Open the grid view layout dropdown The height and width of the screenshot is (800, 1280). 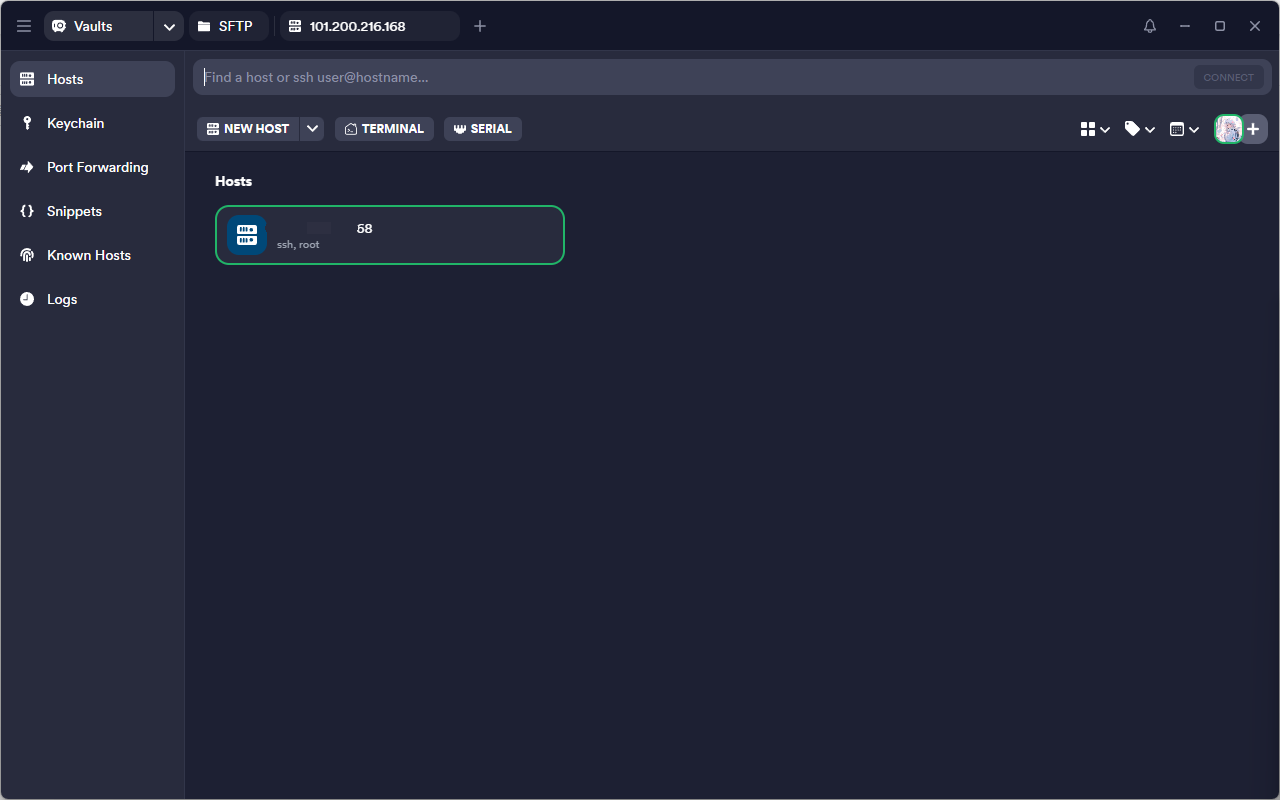[1095, 129]
